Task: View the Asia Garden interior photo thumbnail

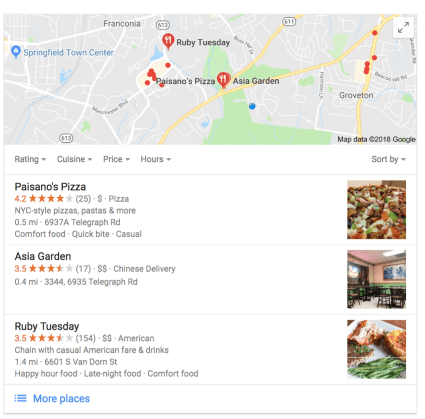Action: (377, 279)
